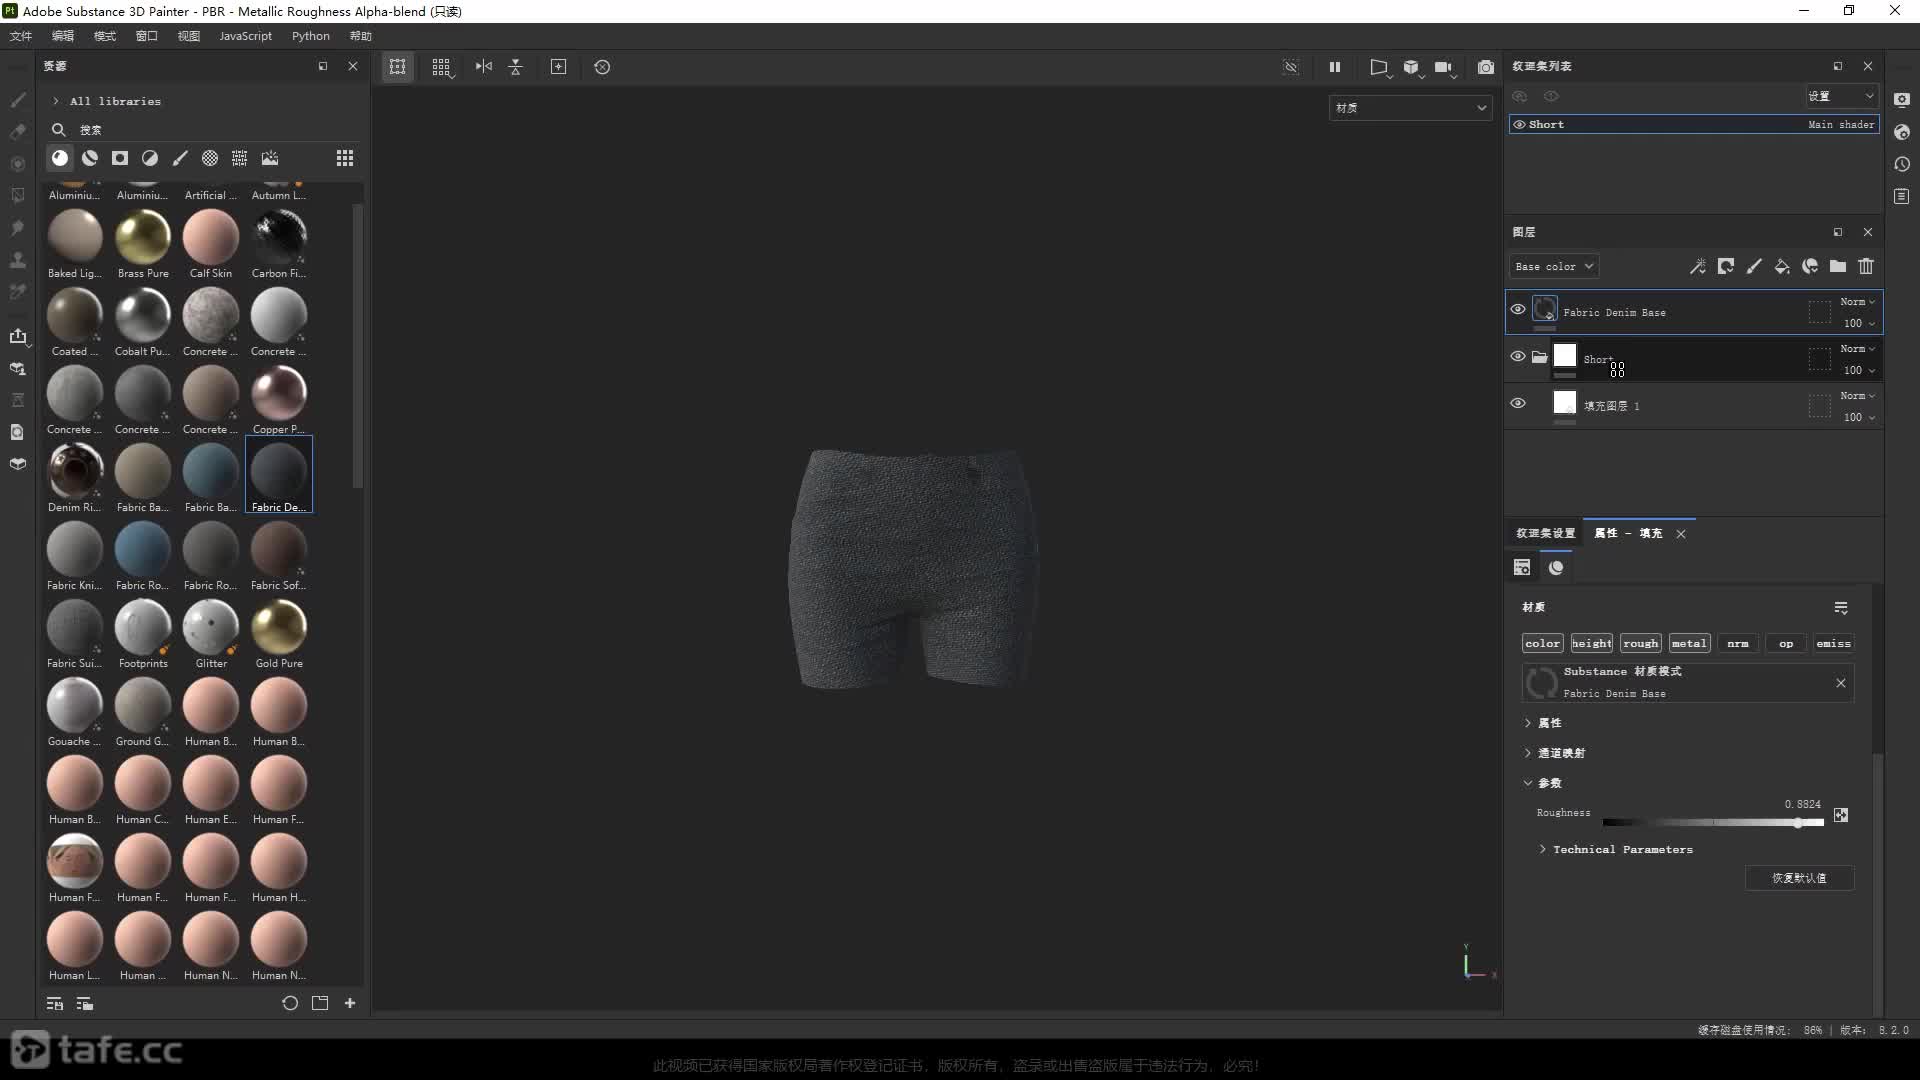Delete layer with the trash icon
Image resolution: width=1920 pixels, height=1080 pixels.
tap(1866, 266)
